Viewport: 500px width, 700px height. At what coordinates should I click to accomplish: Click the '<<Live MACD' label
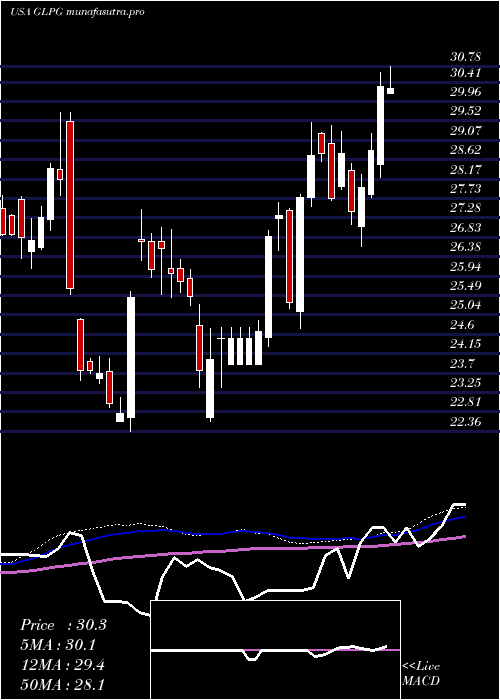click(x=421, y=674)
